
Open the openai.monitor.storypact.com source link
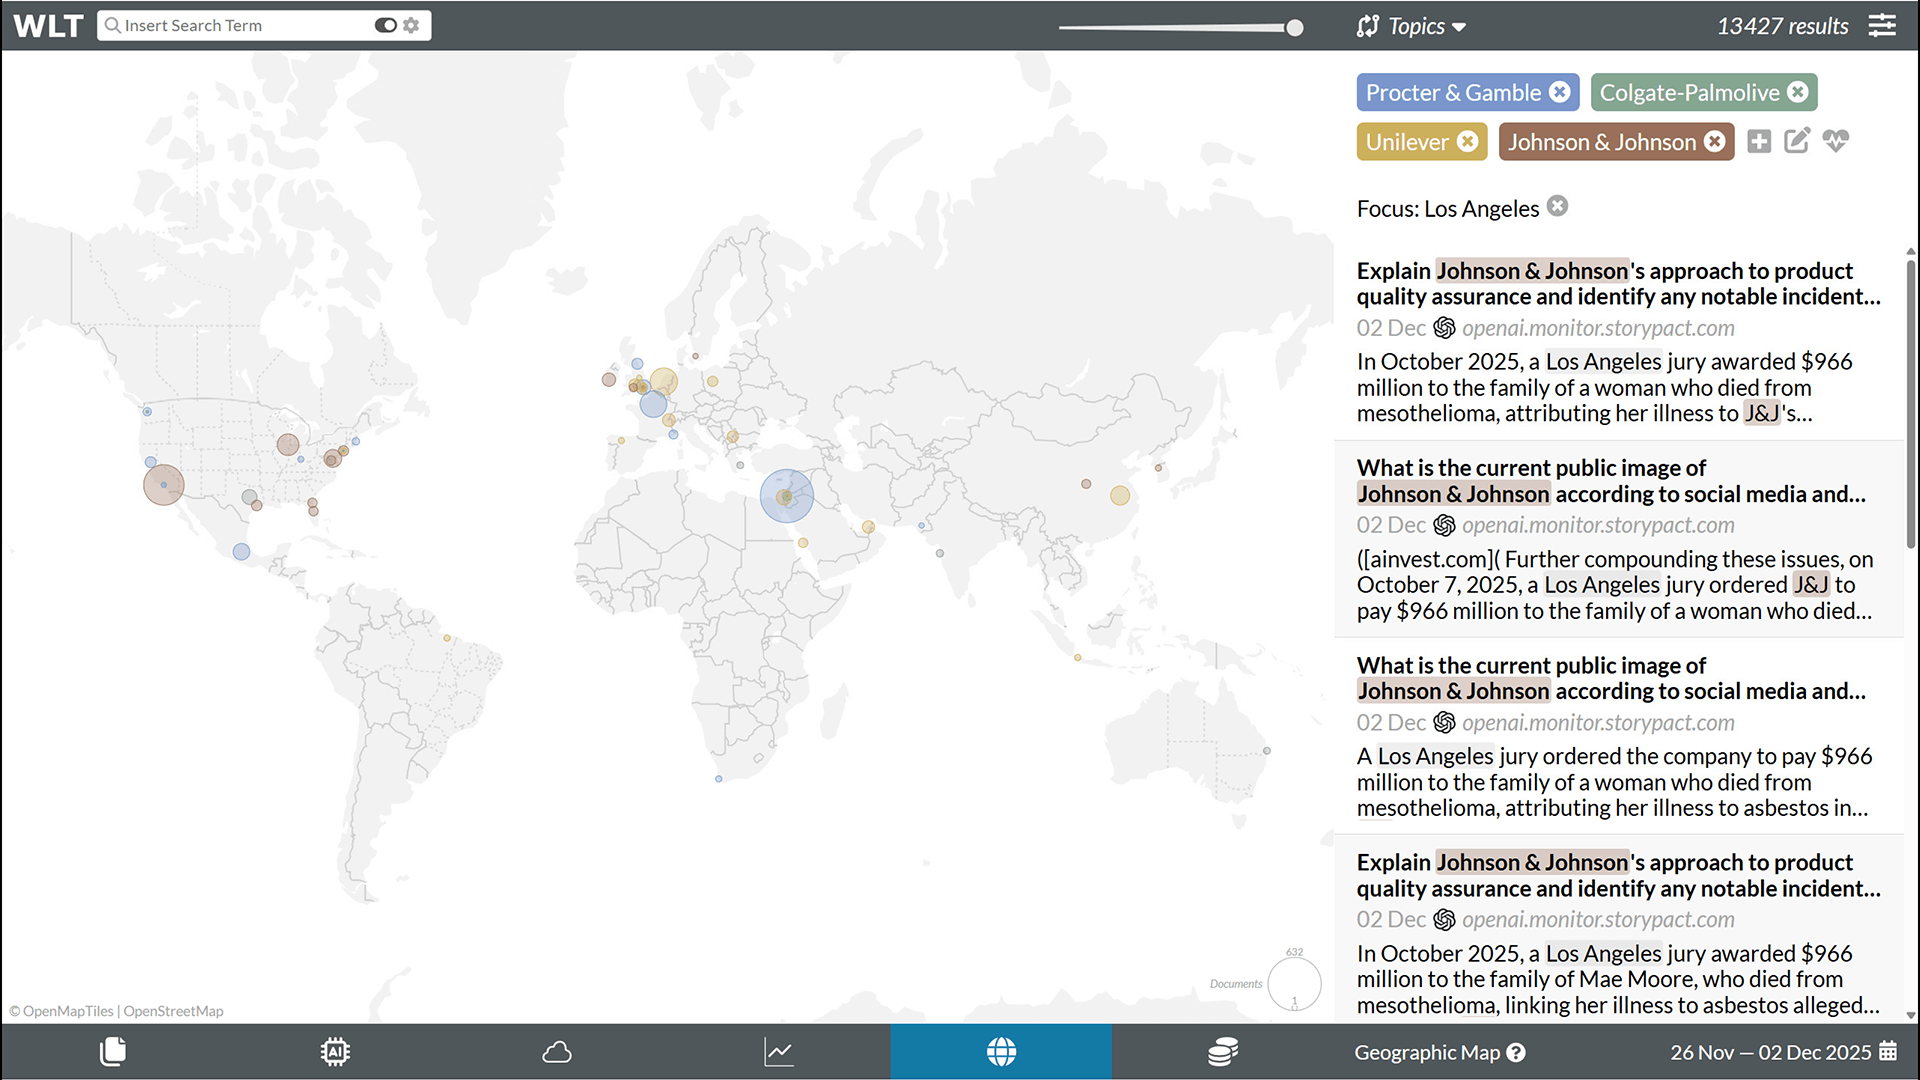click(1598, 328)
